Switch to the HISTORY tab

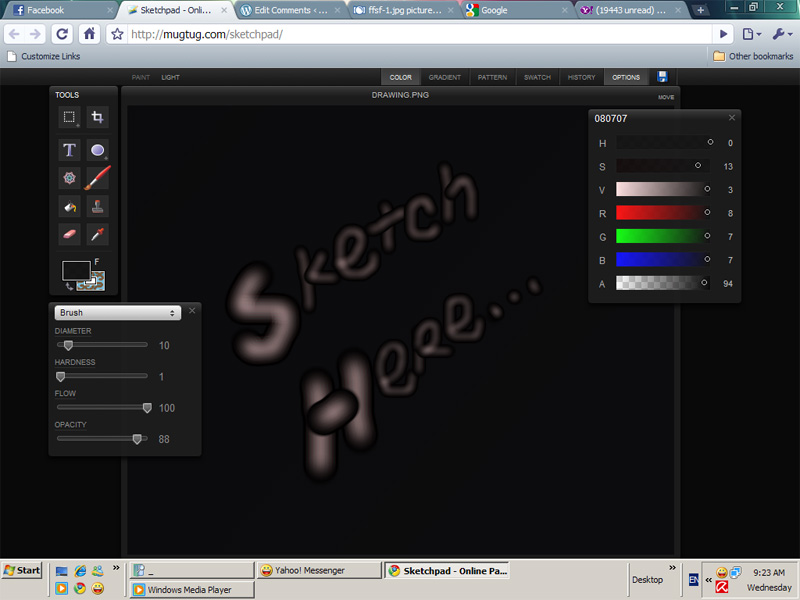pos(582,77)
